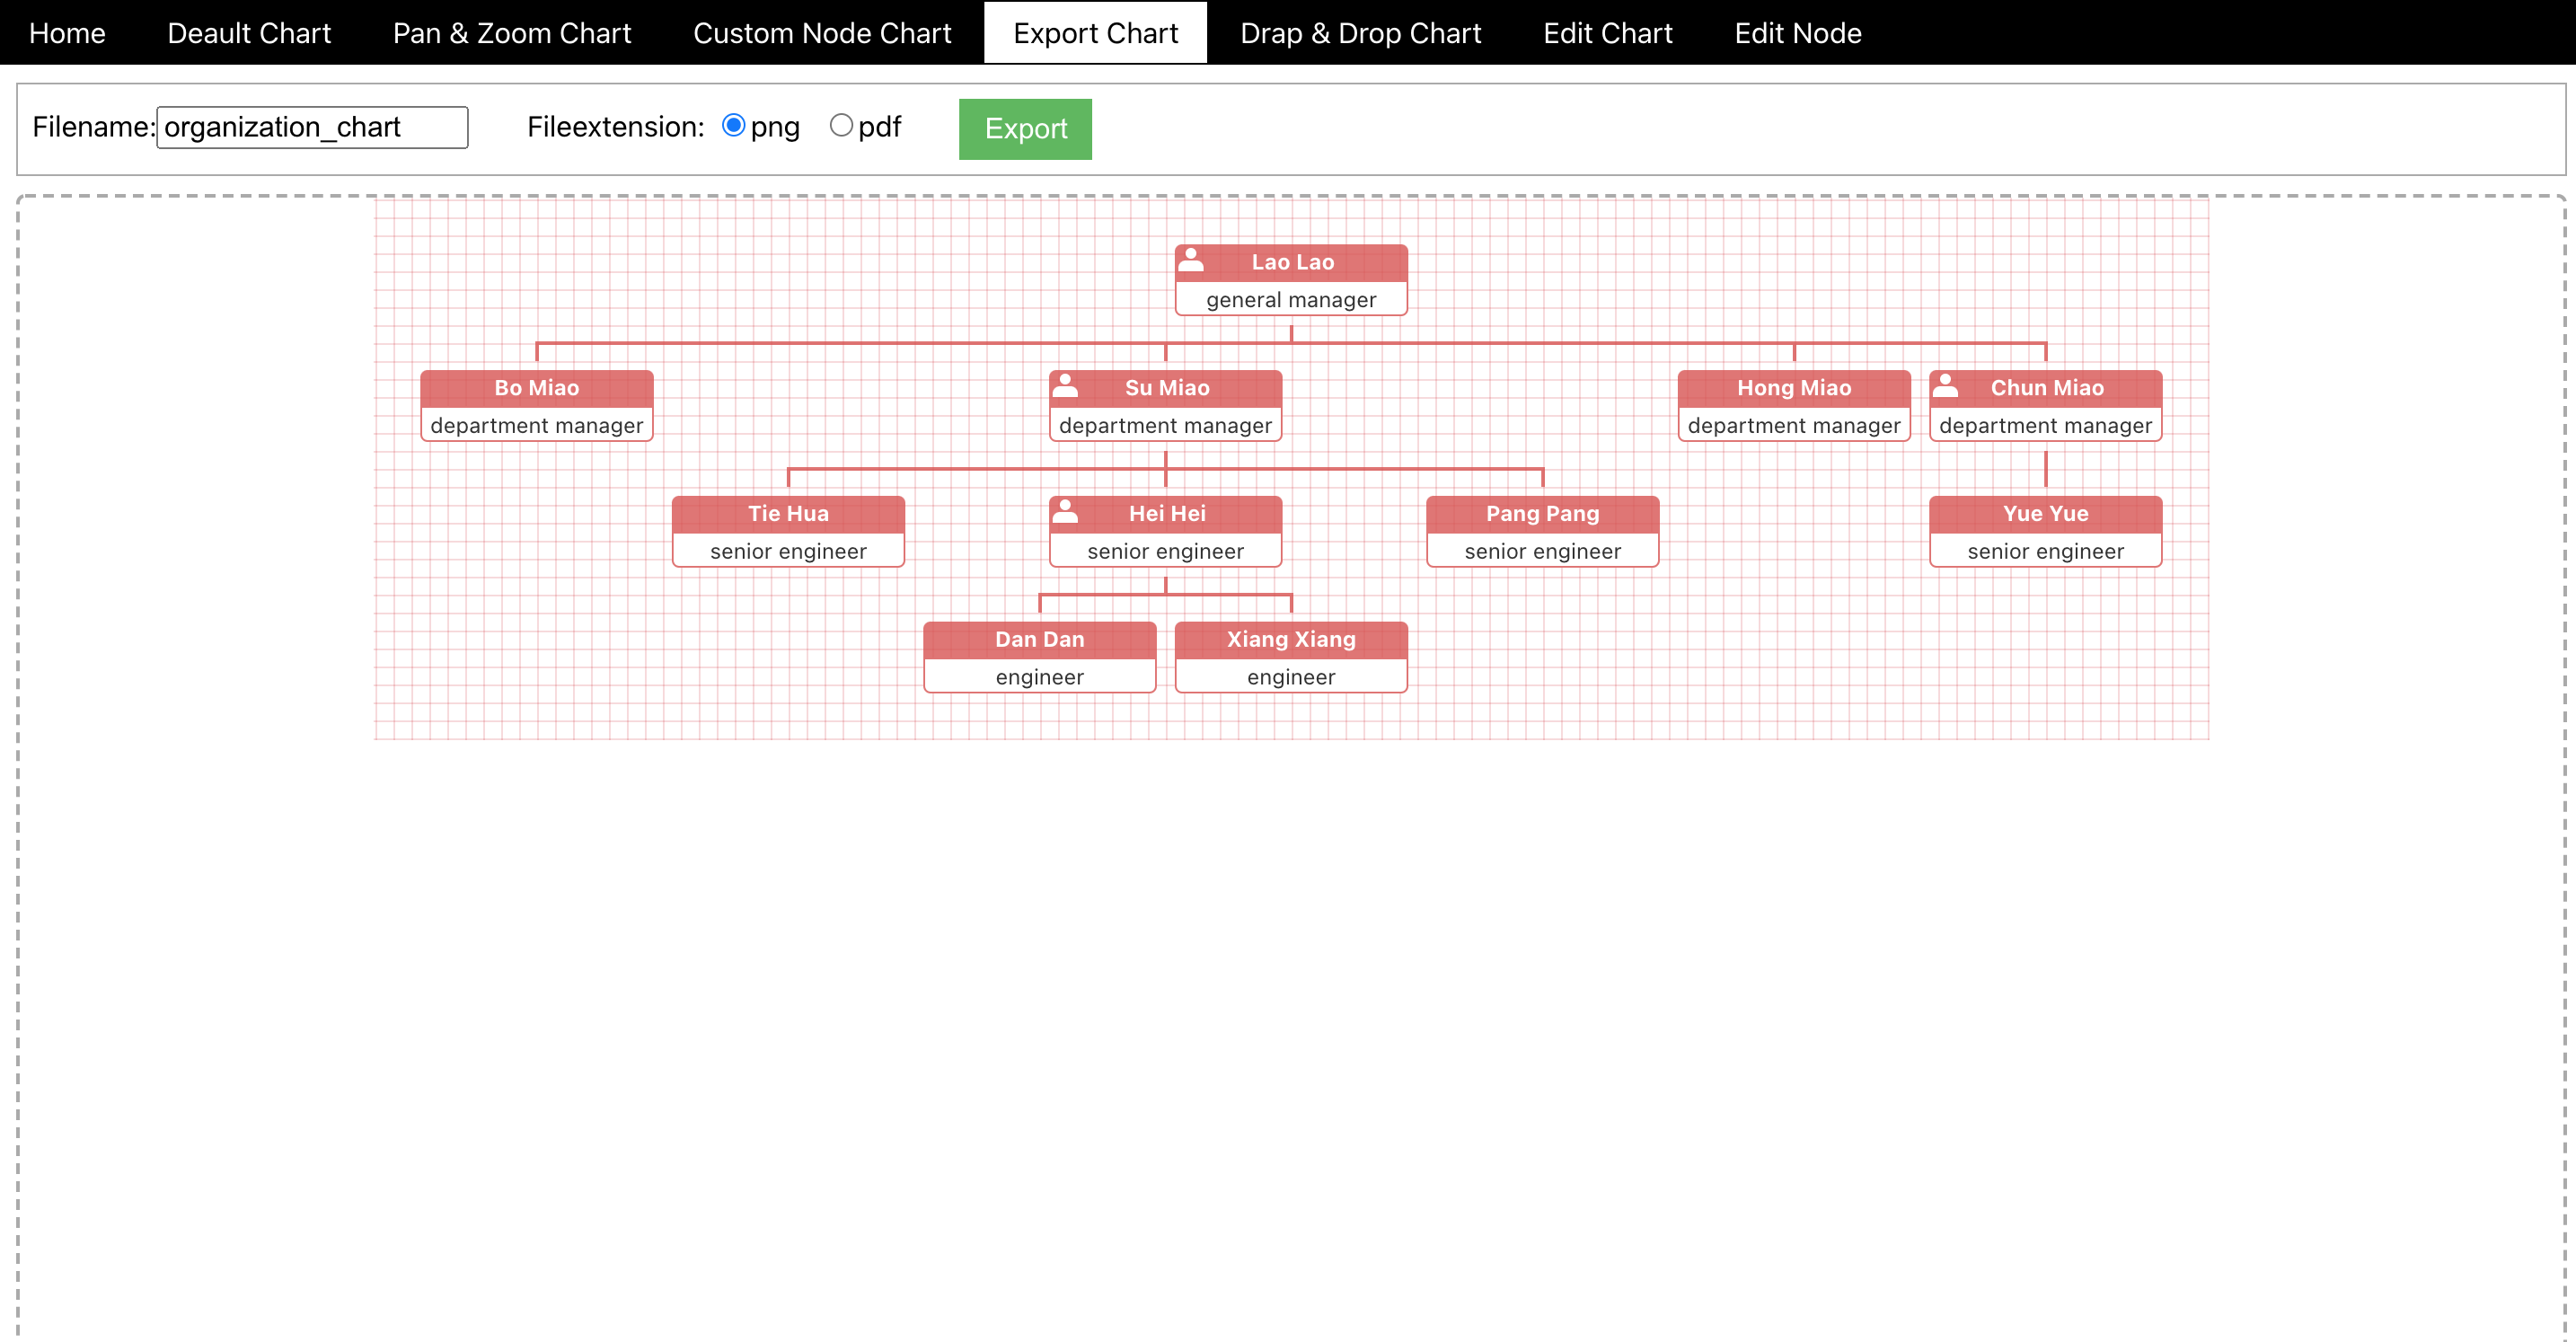The image size is (2576, 1342).
Task: Click the Tie Hua senior engineer node
Action: tap(788, 532)
